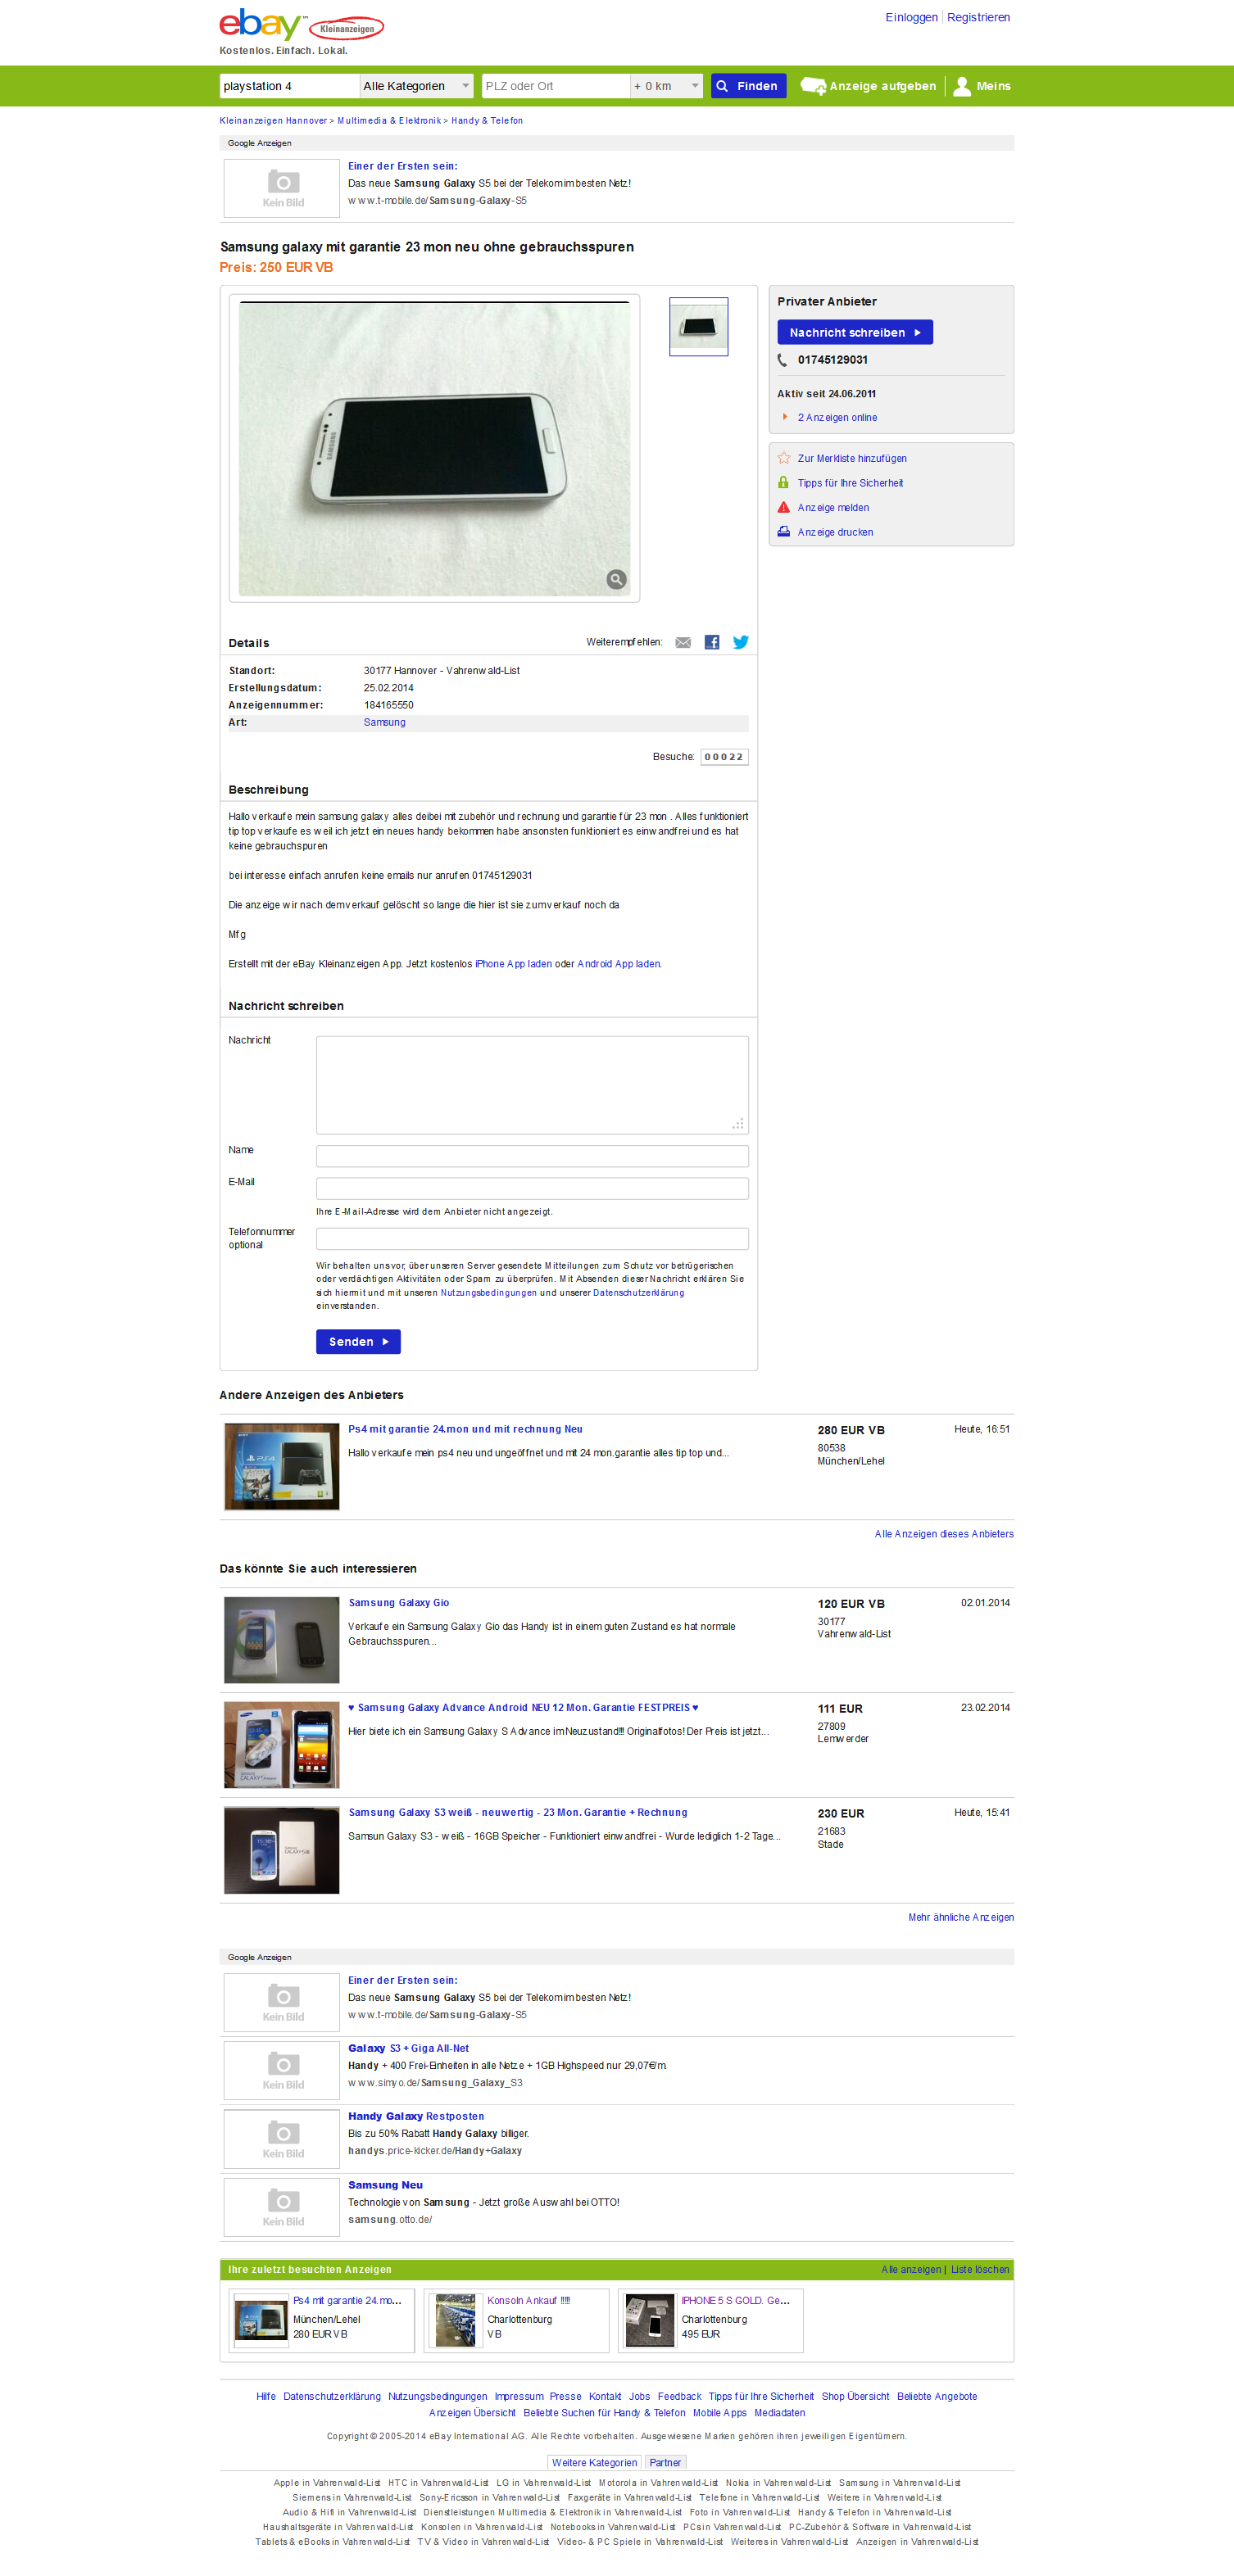Click the Meins user profile icon
Image resolution: width=1234 pixels, height=2576 pixels.
962,86
